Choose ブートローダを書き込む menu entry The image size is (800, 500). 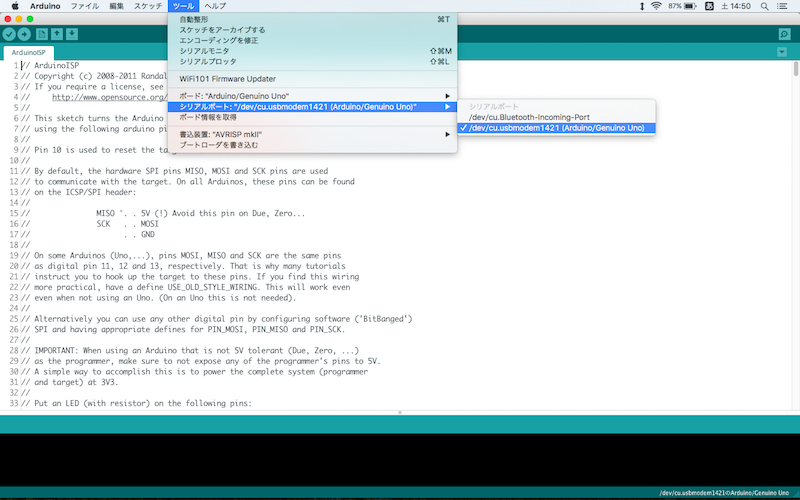[312, 145]
